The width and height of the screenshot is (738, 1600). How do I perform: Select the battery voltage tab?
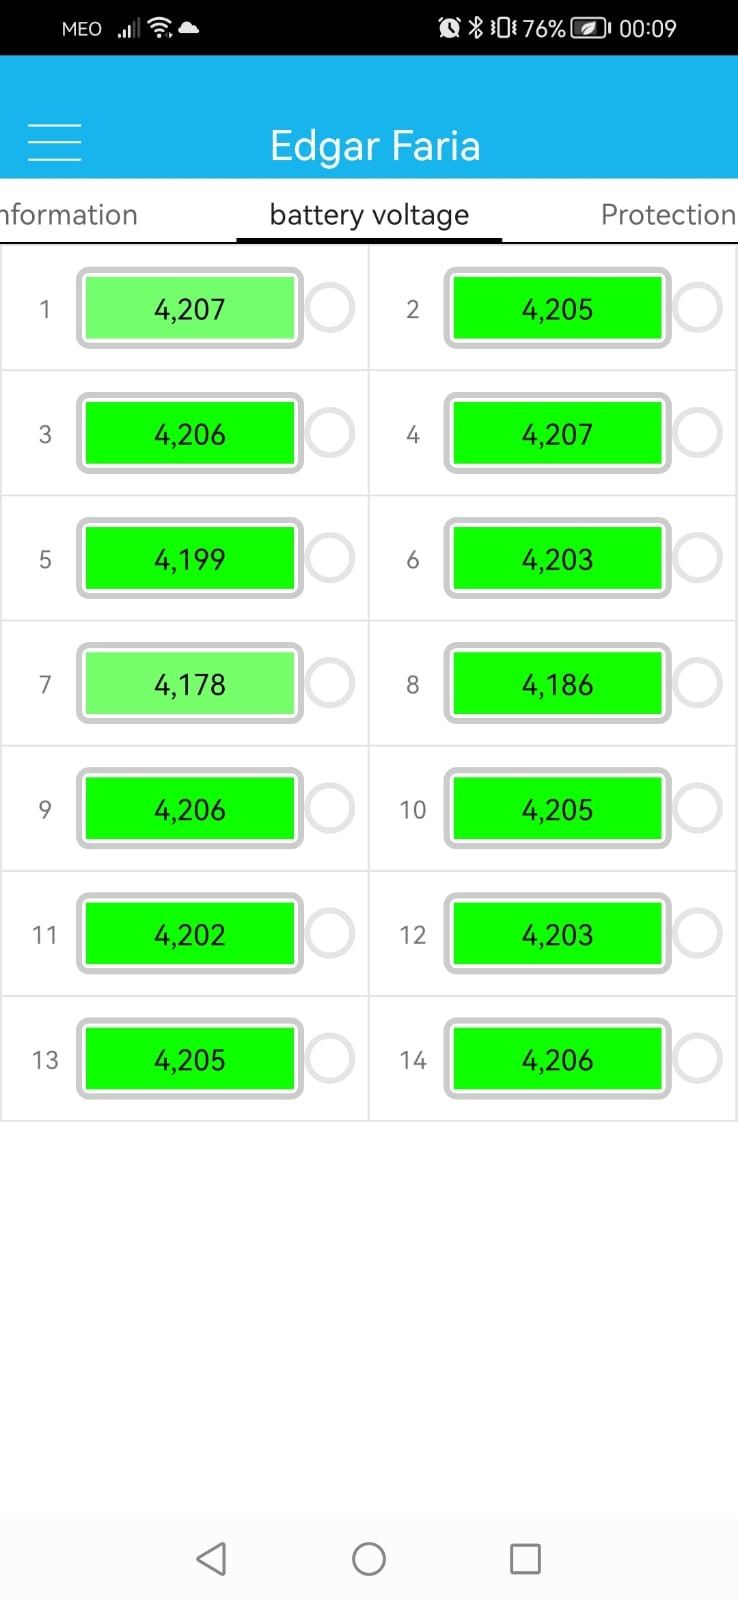point(369,214)
